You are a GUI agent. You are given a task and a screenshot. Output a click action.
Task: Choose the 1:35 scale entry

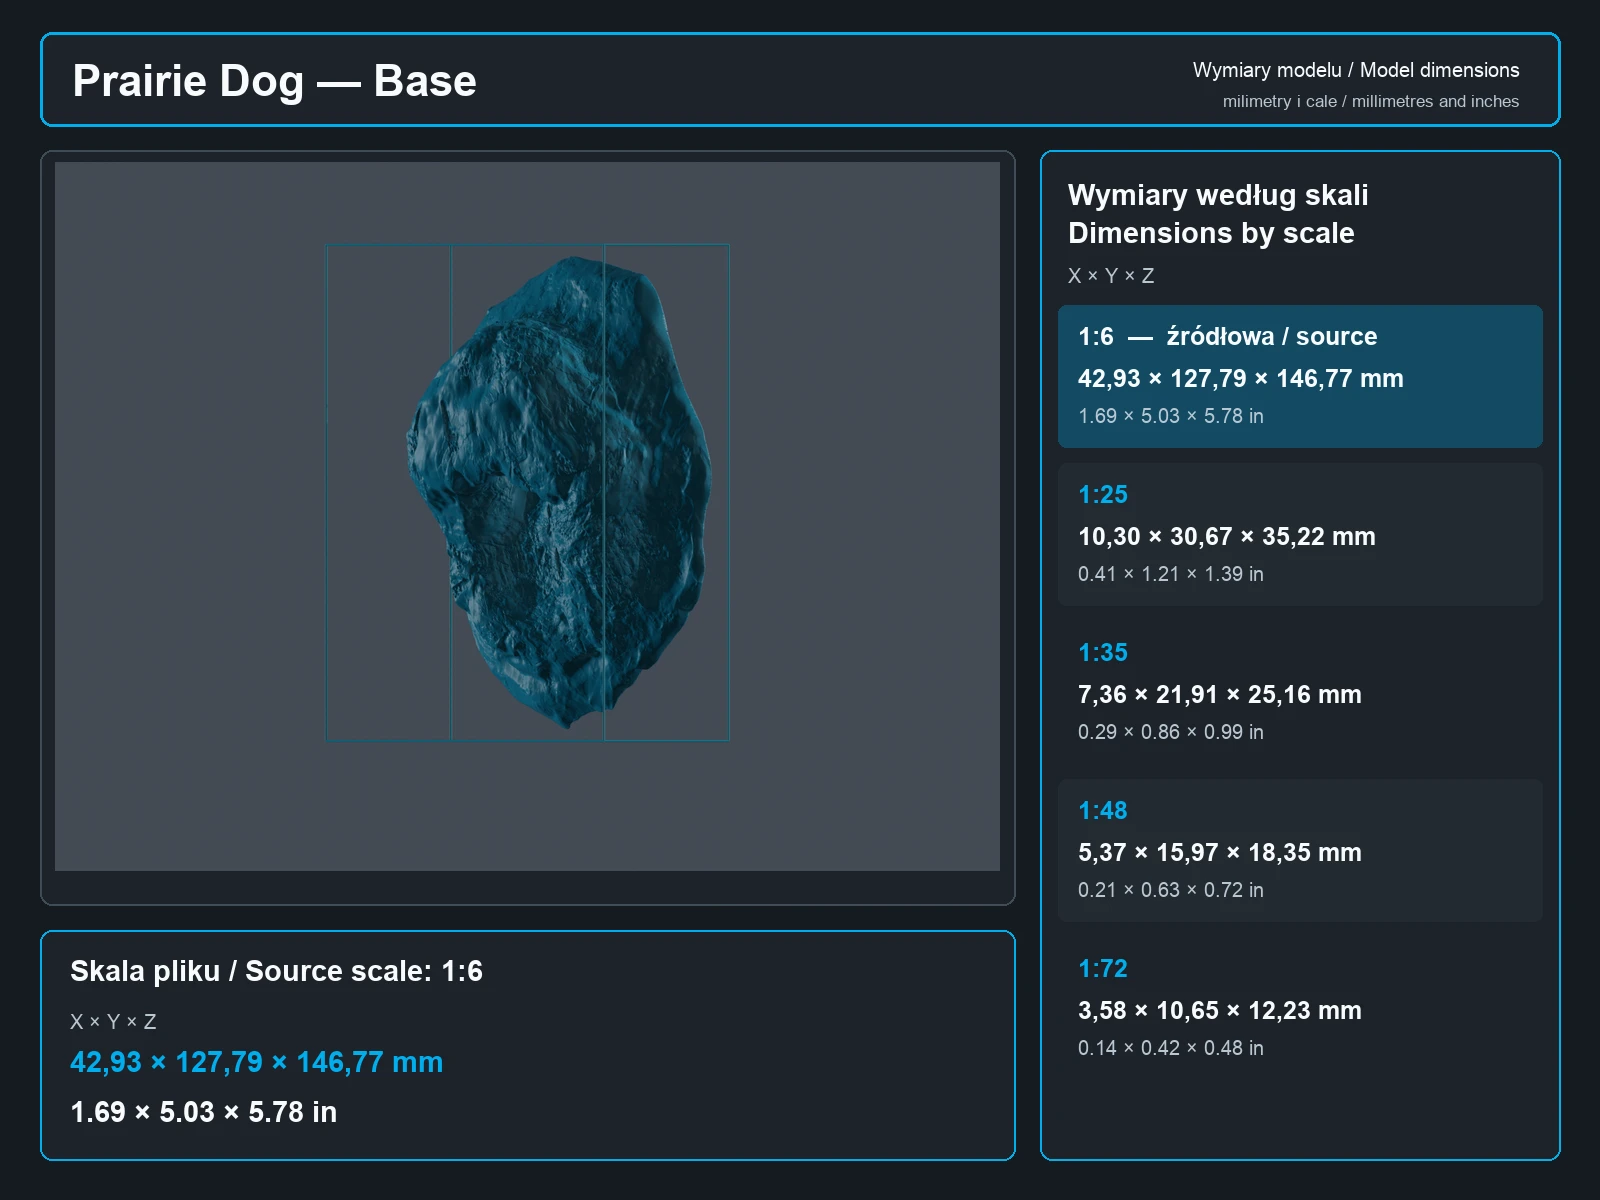point(1300,692)
